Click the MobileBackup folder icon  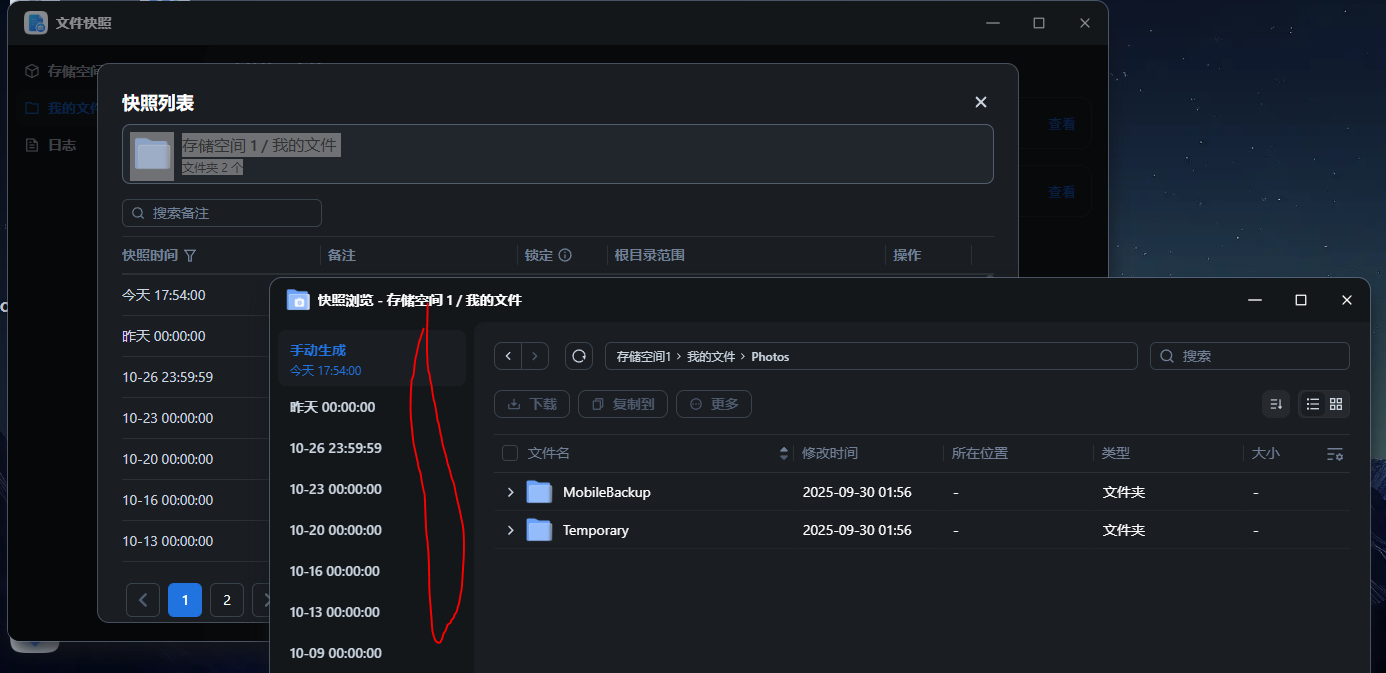540,492
